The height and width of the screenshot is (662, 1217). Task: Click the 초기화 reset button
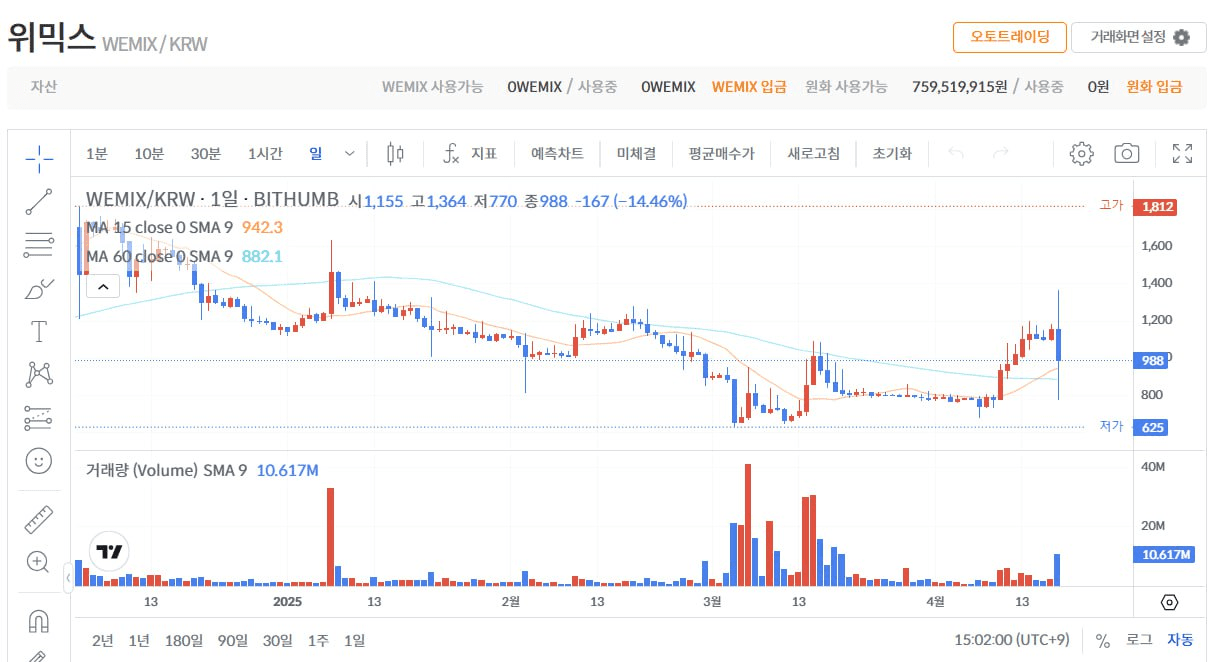click(892, 154)
